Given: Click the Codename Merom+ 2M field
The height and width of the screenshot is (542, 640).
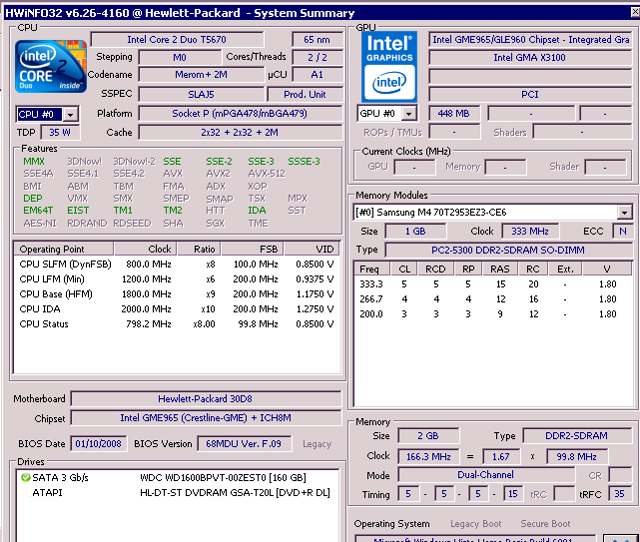Looking at the screenshot, I should pyautogui.click(x=201, y=75).
